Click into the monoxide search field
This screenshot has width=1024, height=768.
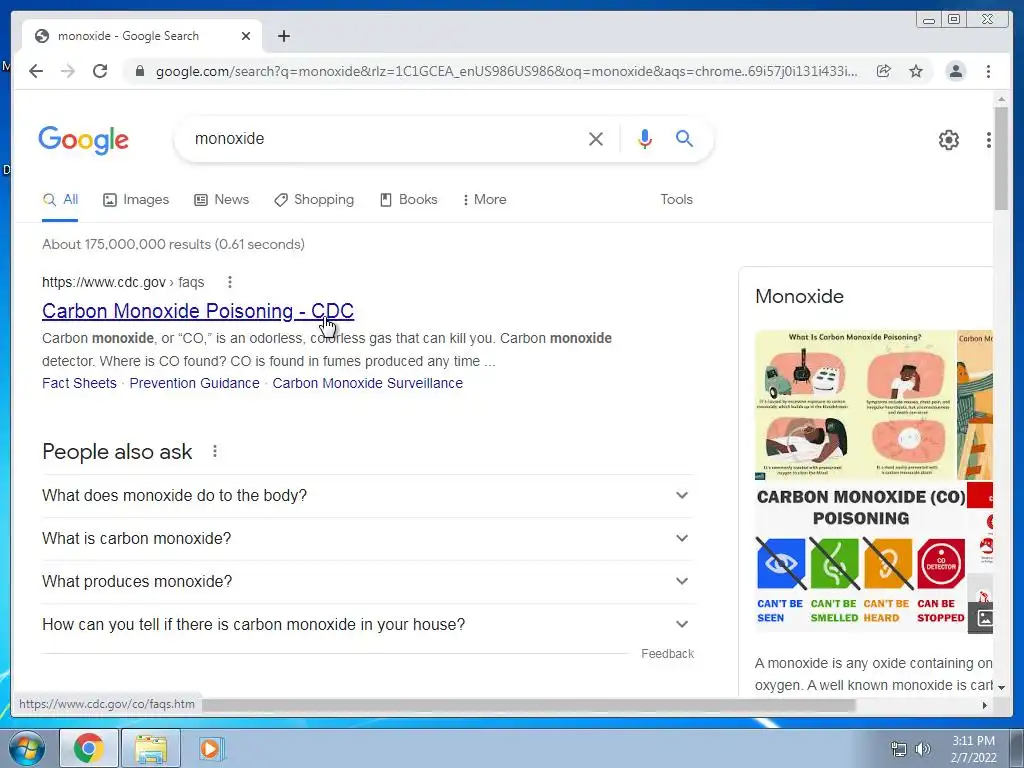click(x=385, y=138)
